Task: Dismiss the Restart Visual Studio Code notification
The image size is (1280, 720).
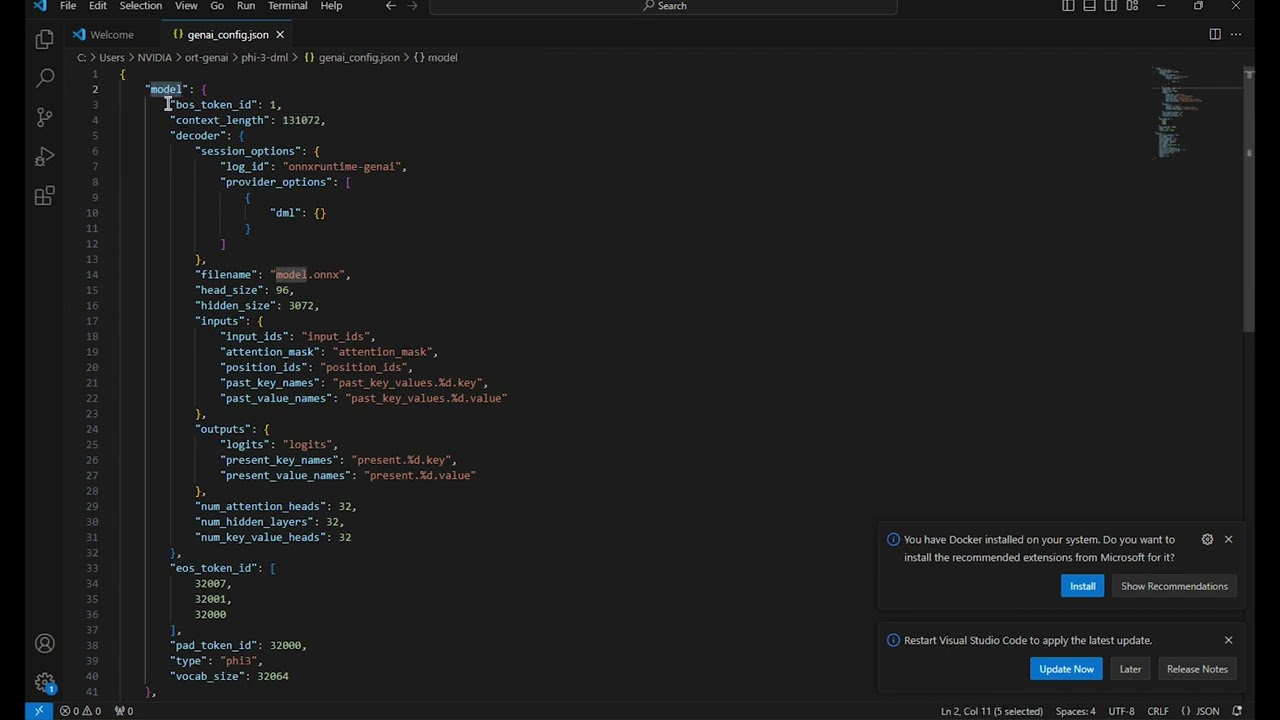Action: coord(1228,640)
